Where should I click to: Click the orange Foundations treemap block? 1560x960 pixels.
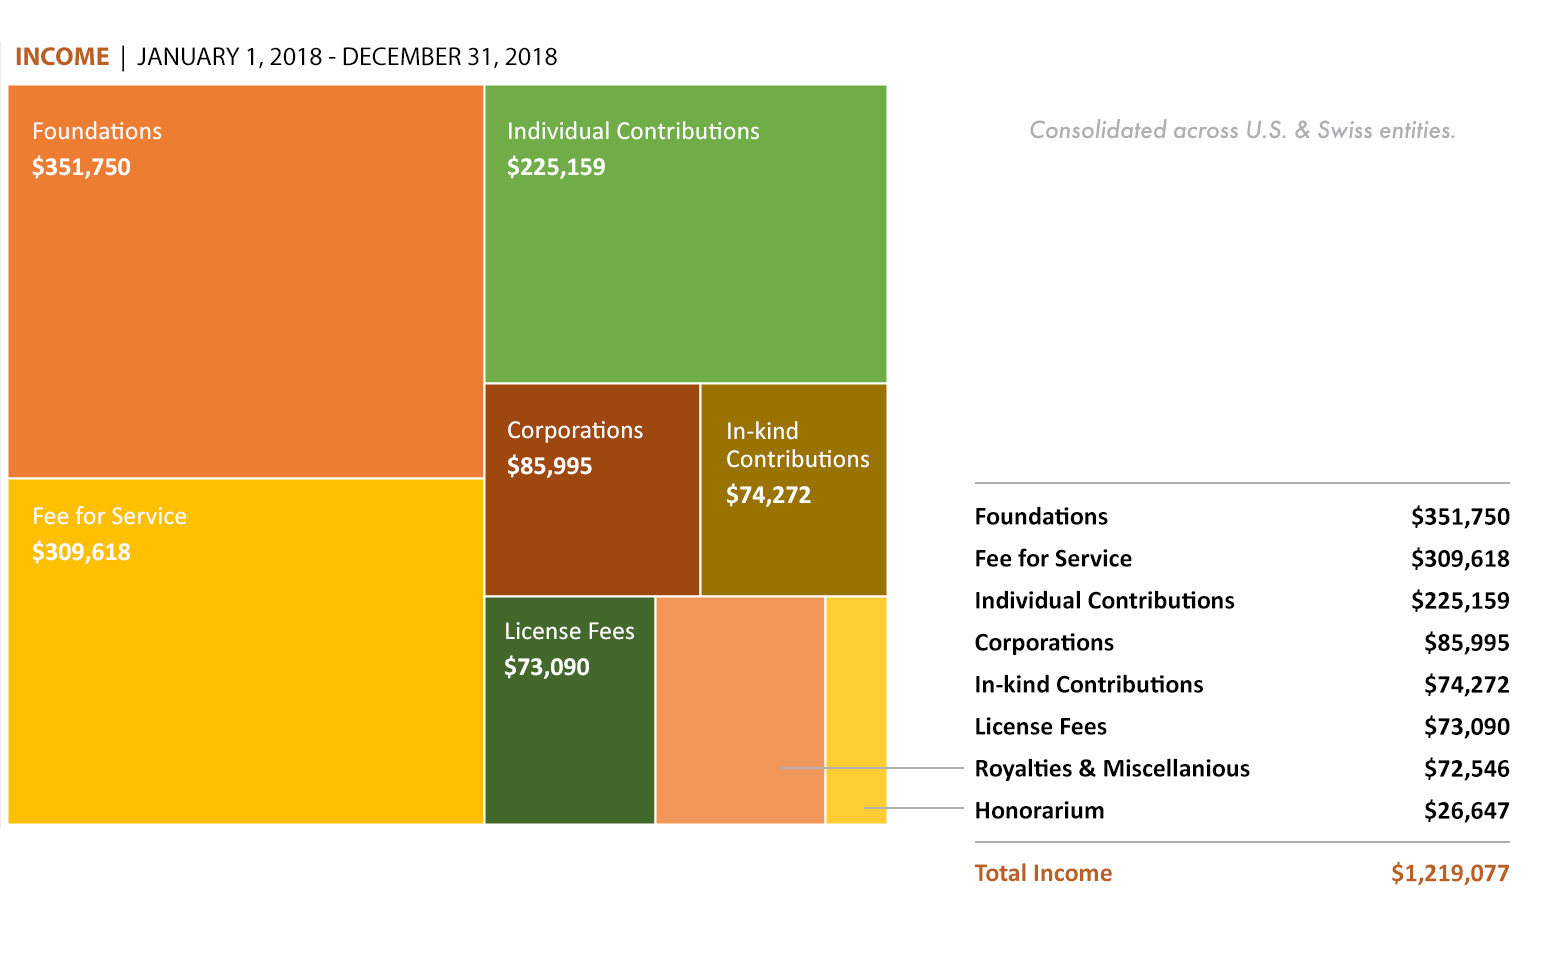point(245,281)
